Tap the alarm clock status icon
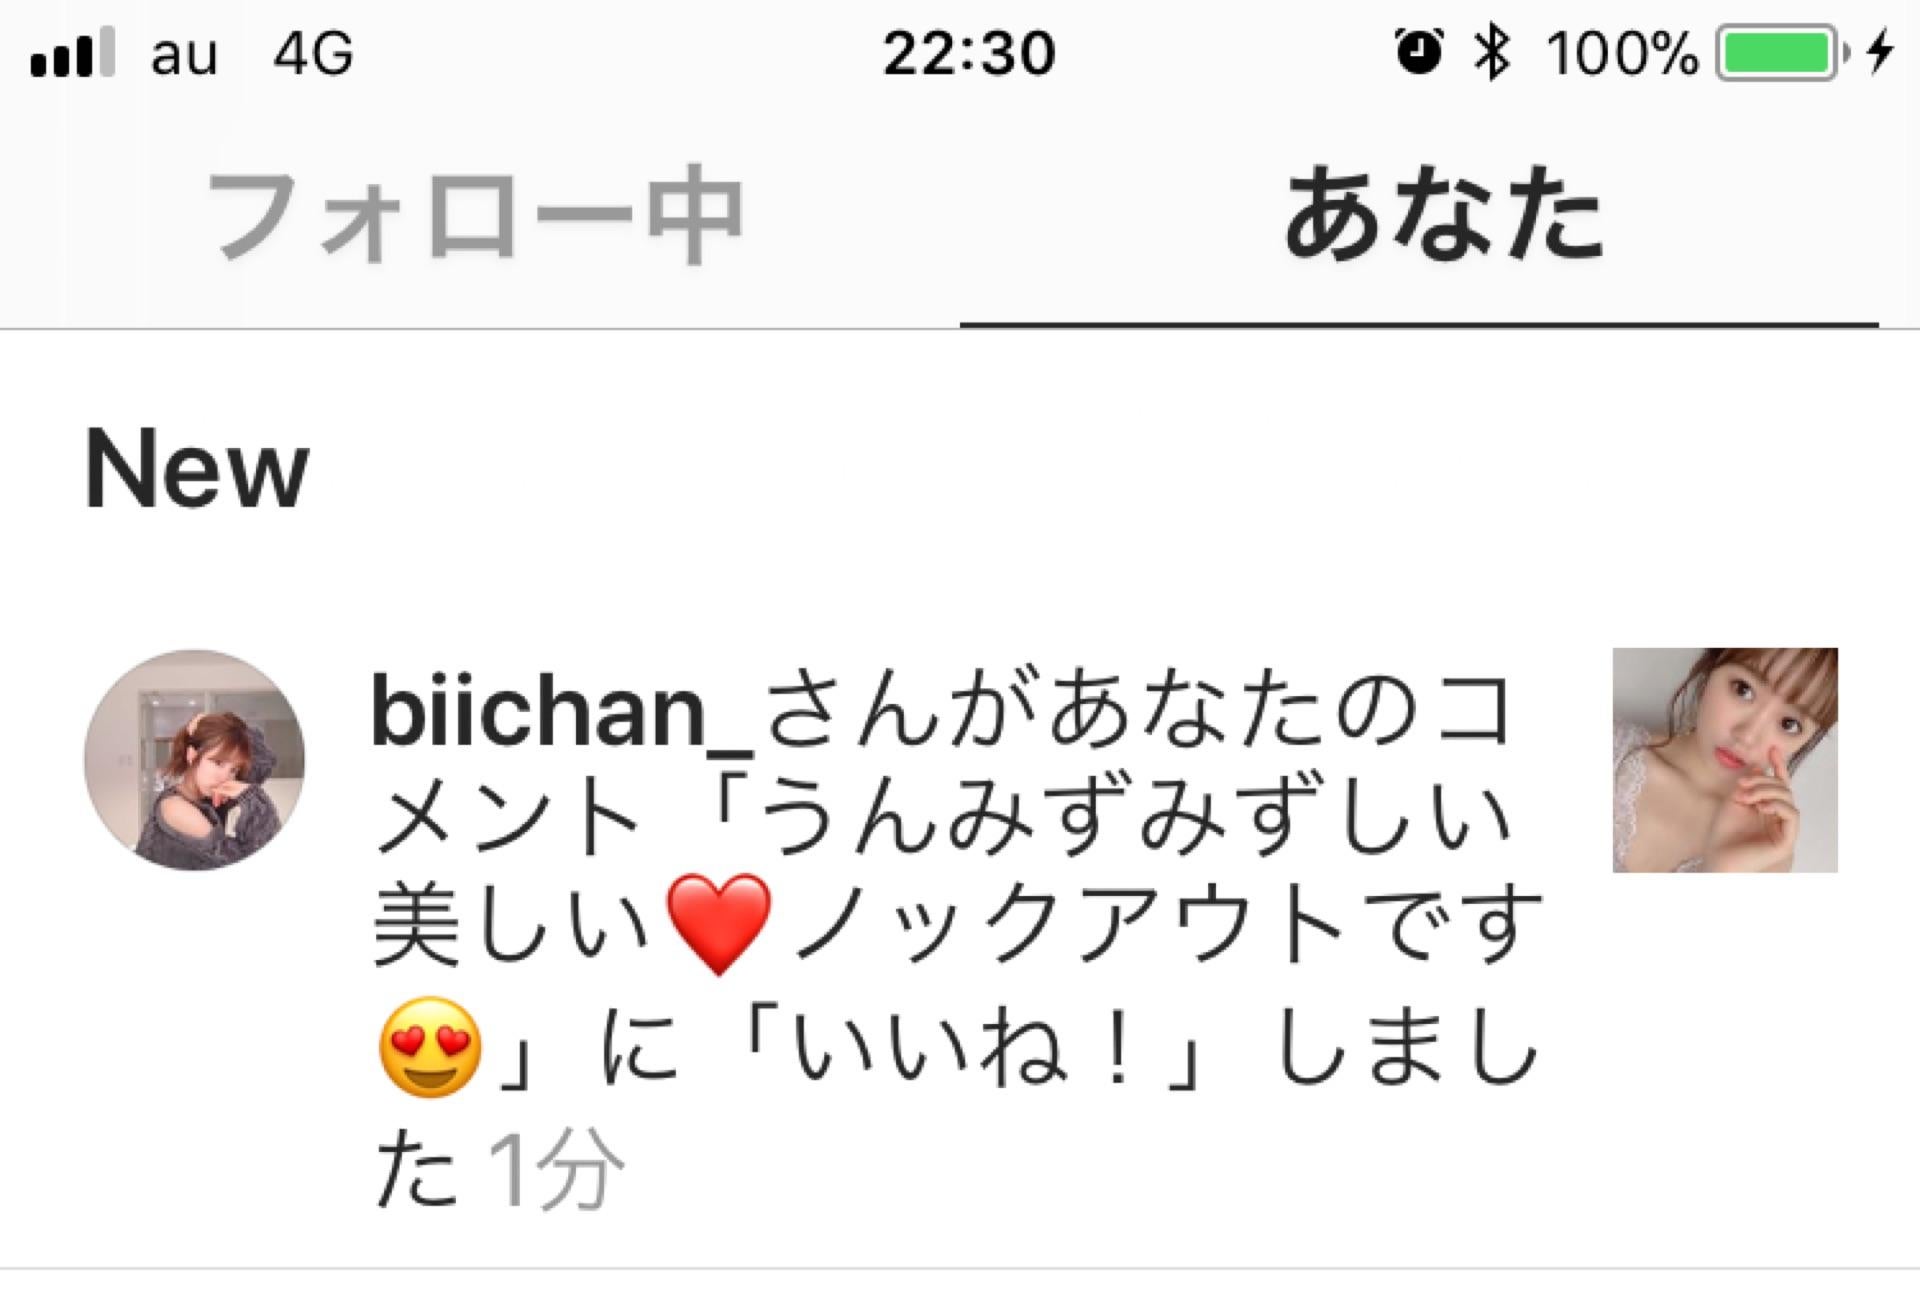 pos(1418,52)
